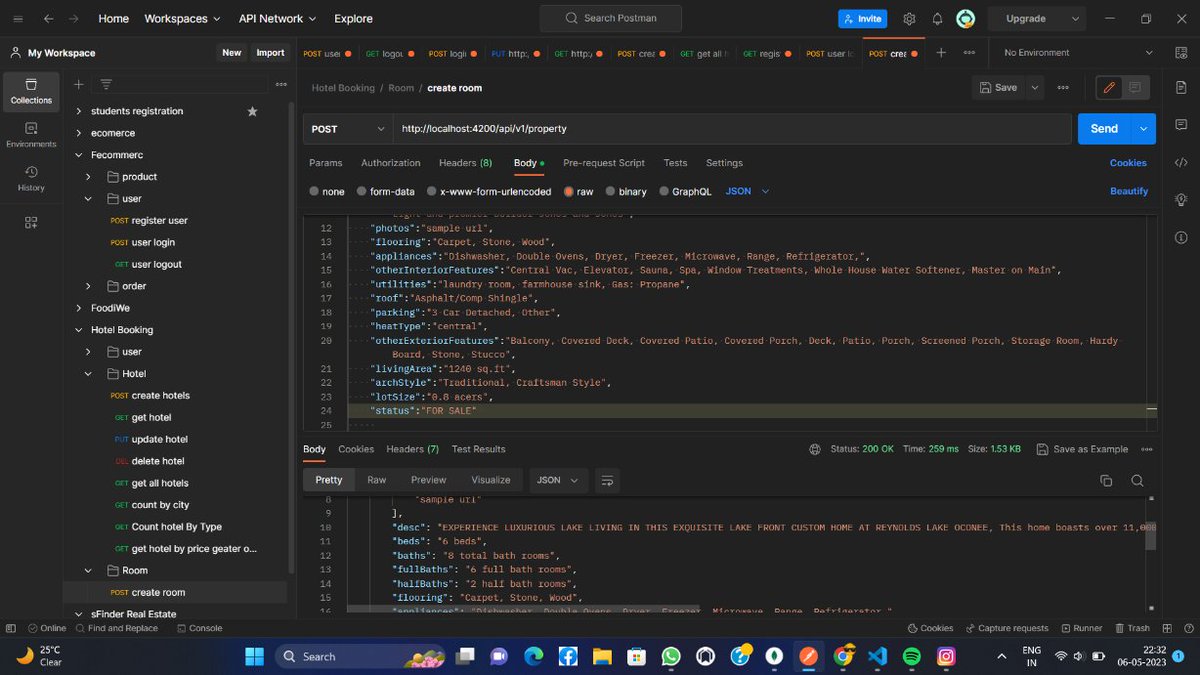This screenshot has height=675, width=1200.
Task: Open the Settings gear icon in header
Action: click(909, 19)
